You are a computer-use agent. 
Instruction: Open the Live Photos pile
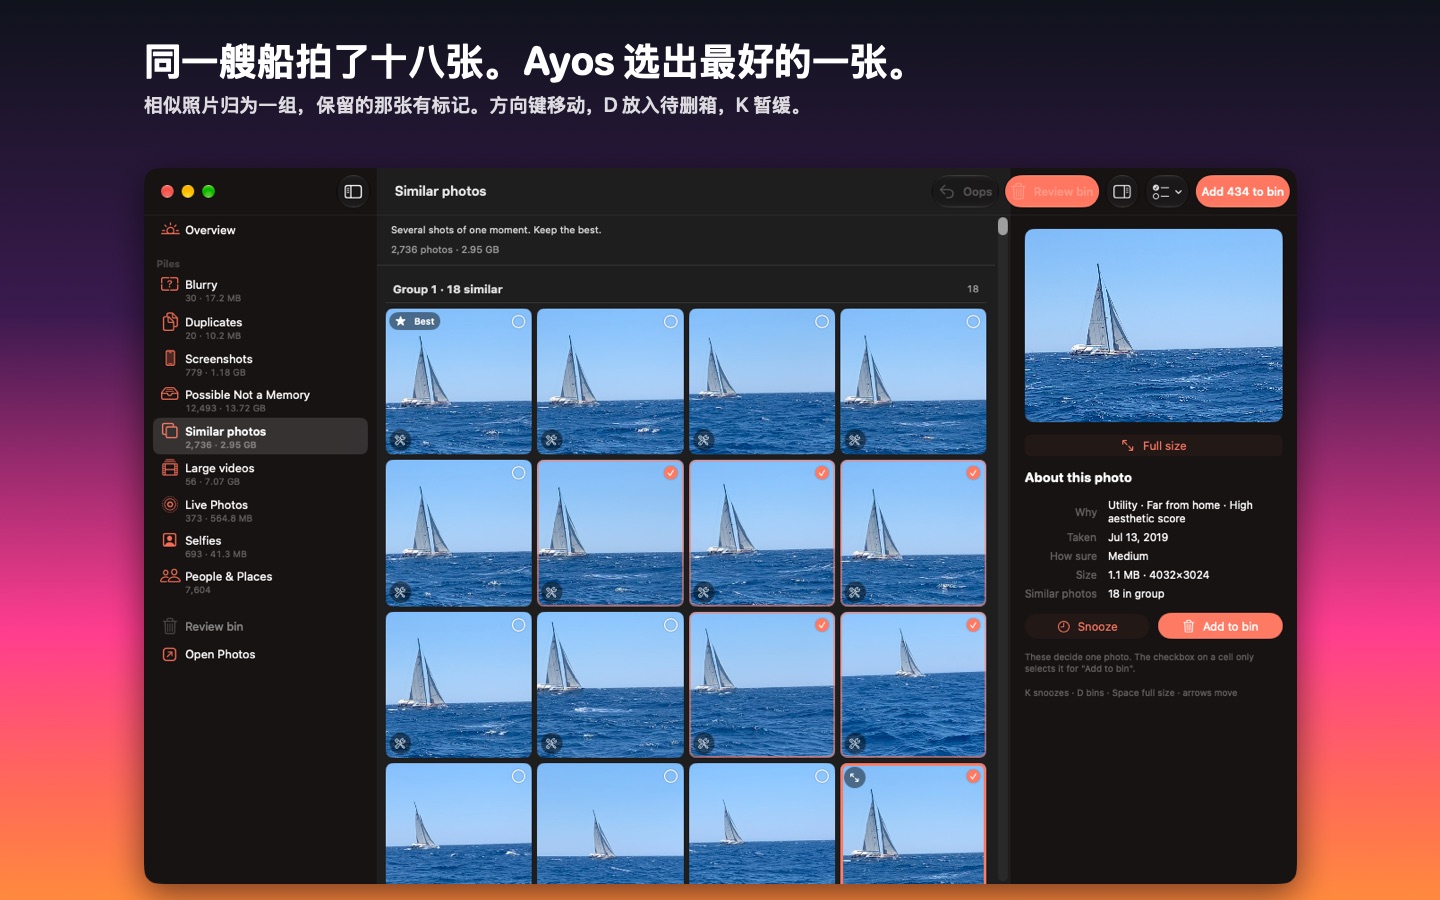click(260, 510)
